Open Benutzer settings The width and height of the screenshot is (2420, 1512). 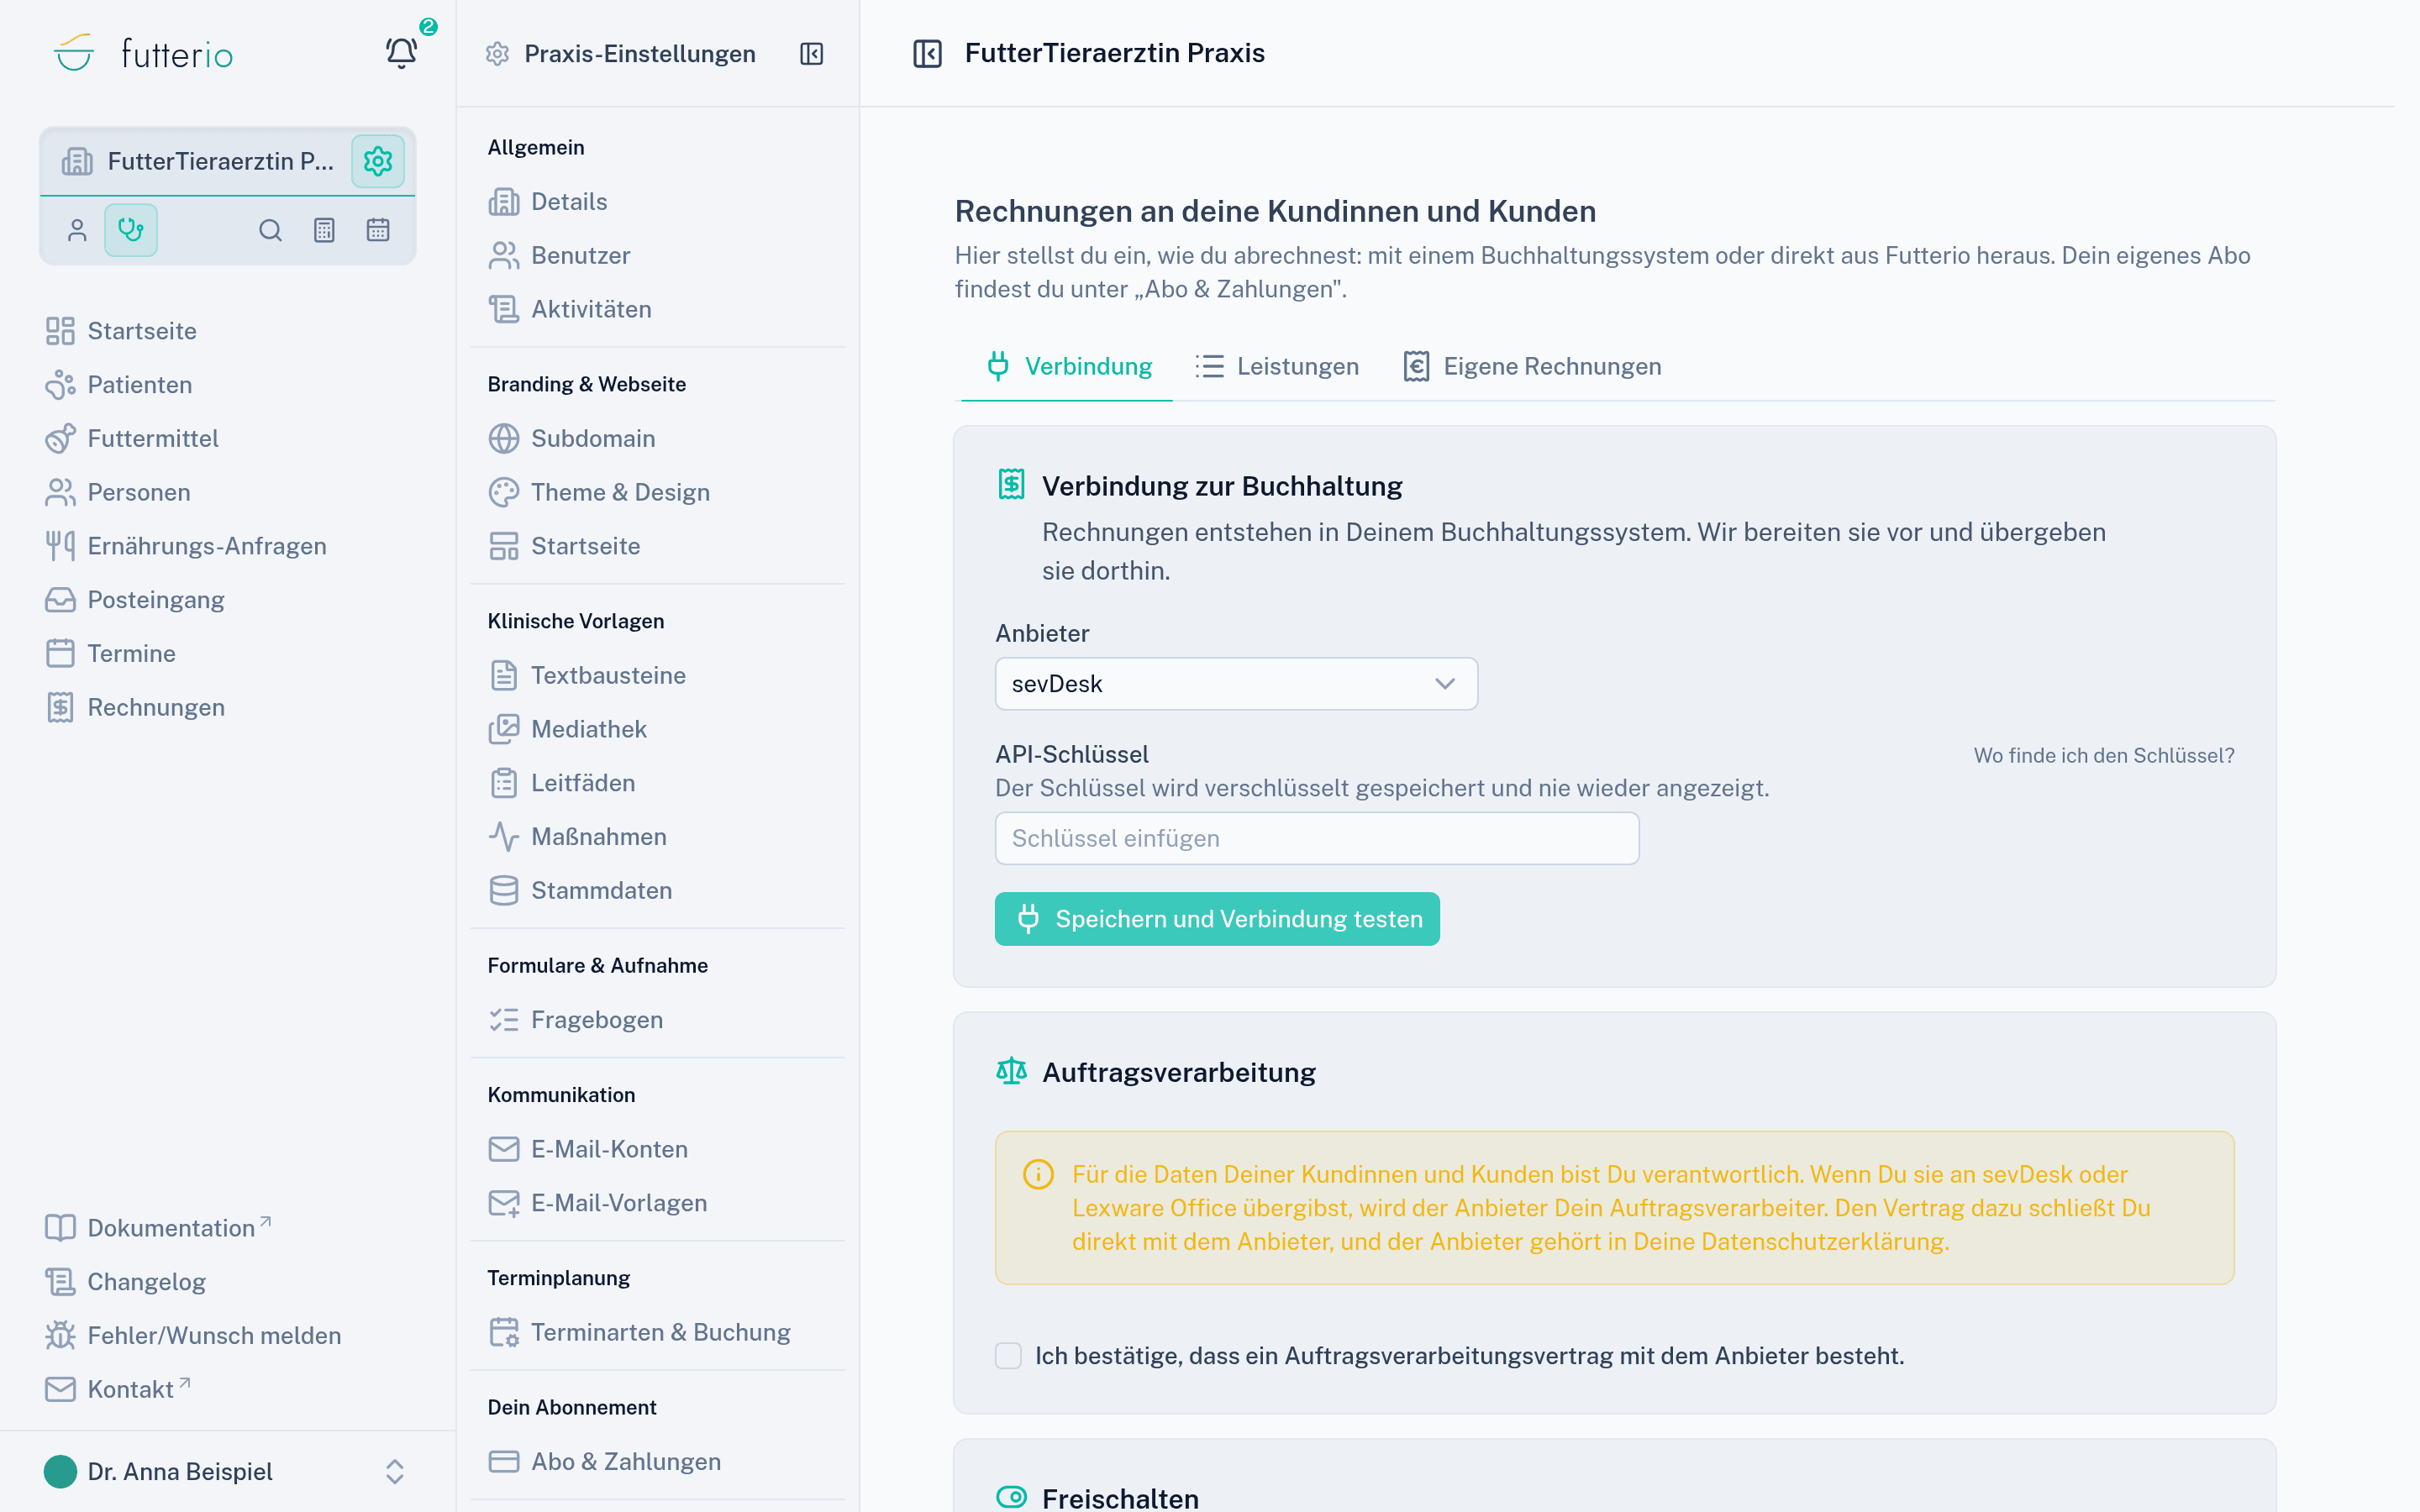(560, 256)
